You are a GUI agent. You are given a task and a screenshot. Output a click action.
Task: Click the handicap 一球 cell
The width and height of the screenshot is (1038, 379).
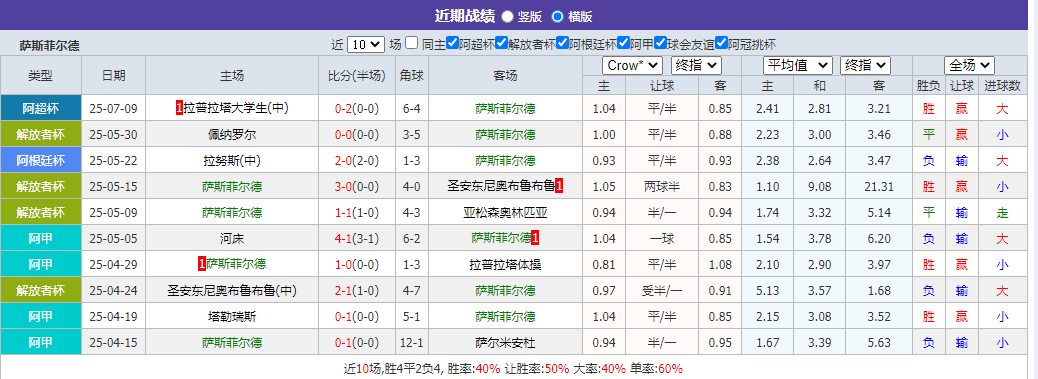coord(662,239)
